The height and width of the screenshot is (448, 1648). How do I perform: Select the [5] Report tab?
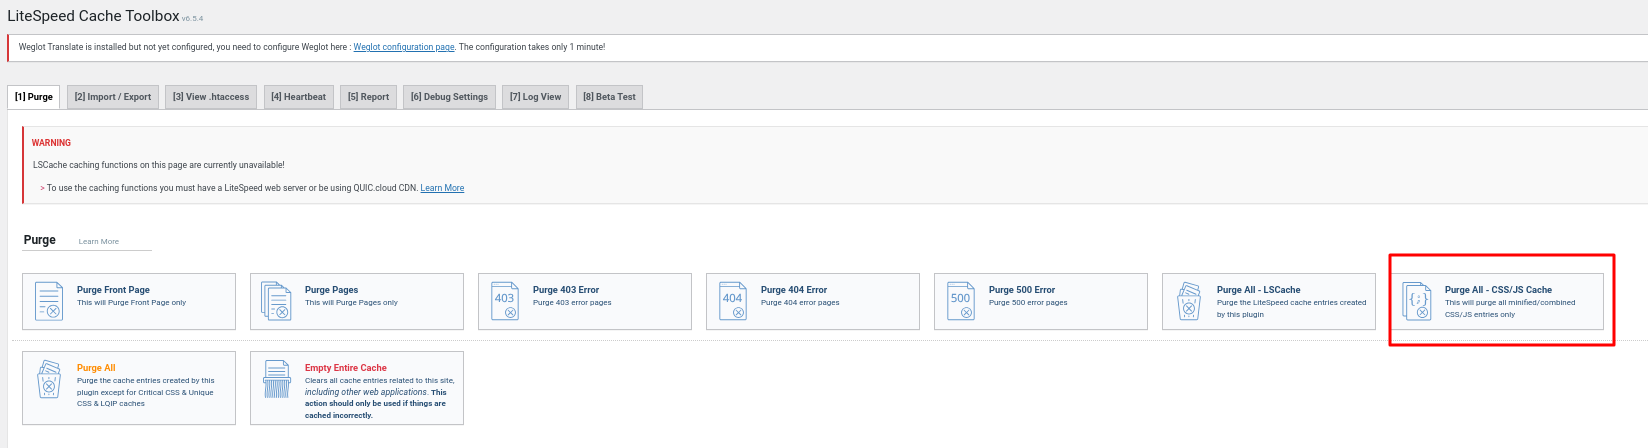pos(369,97)
